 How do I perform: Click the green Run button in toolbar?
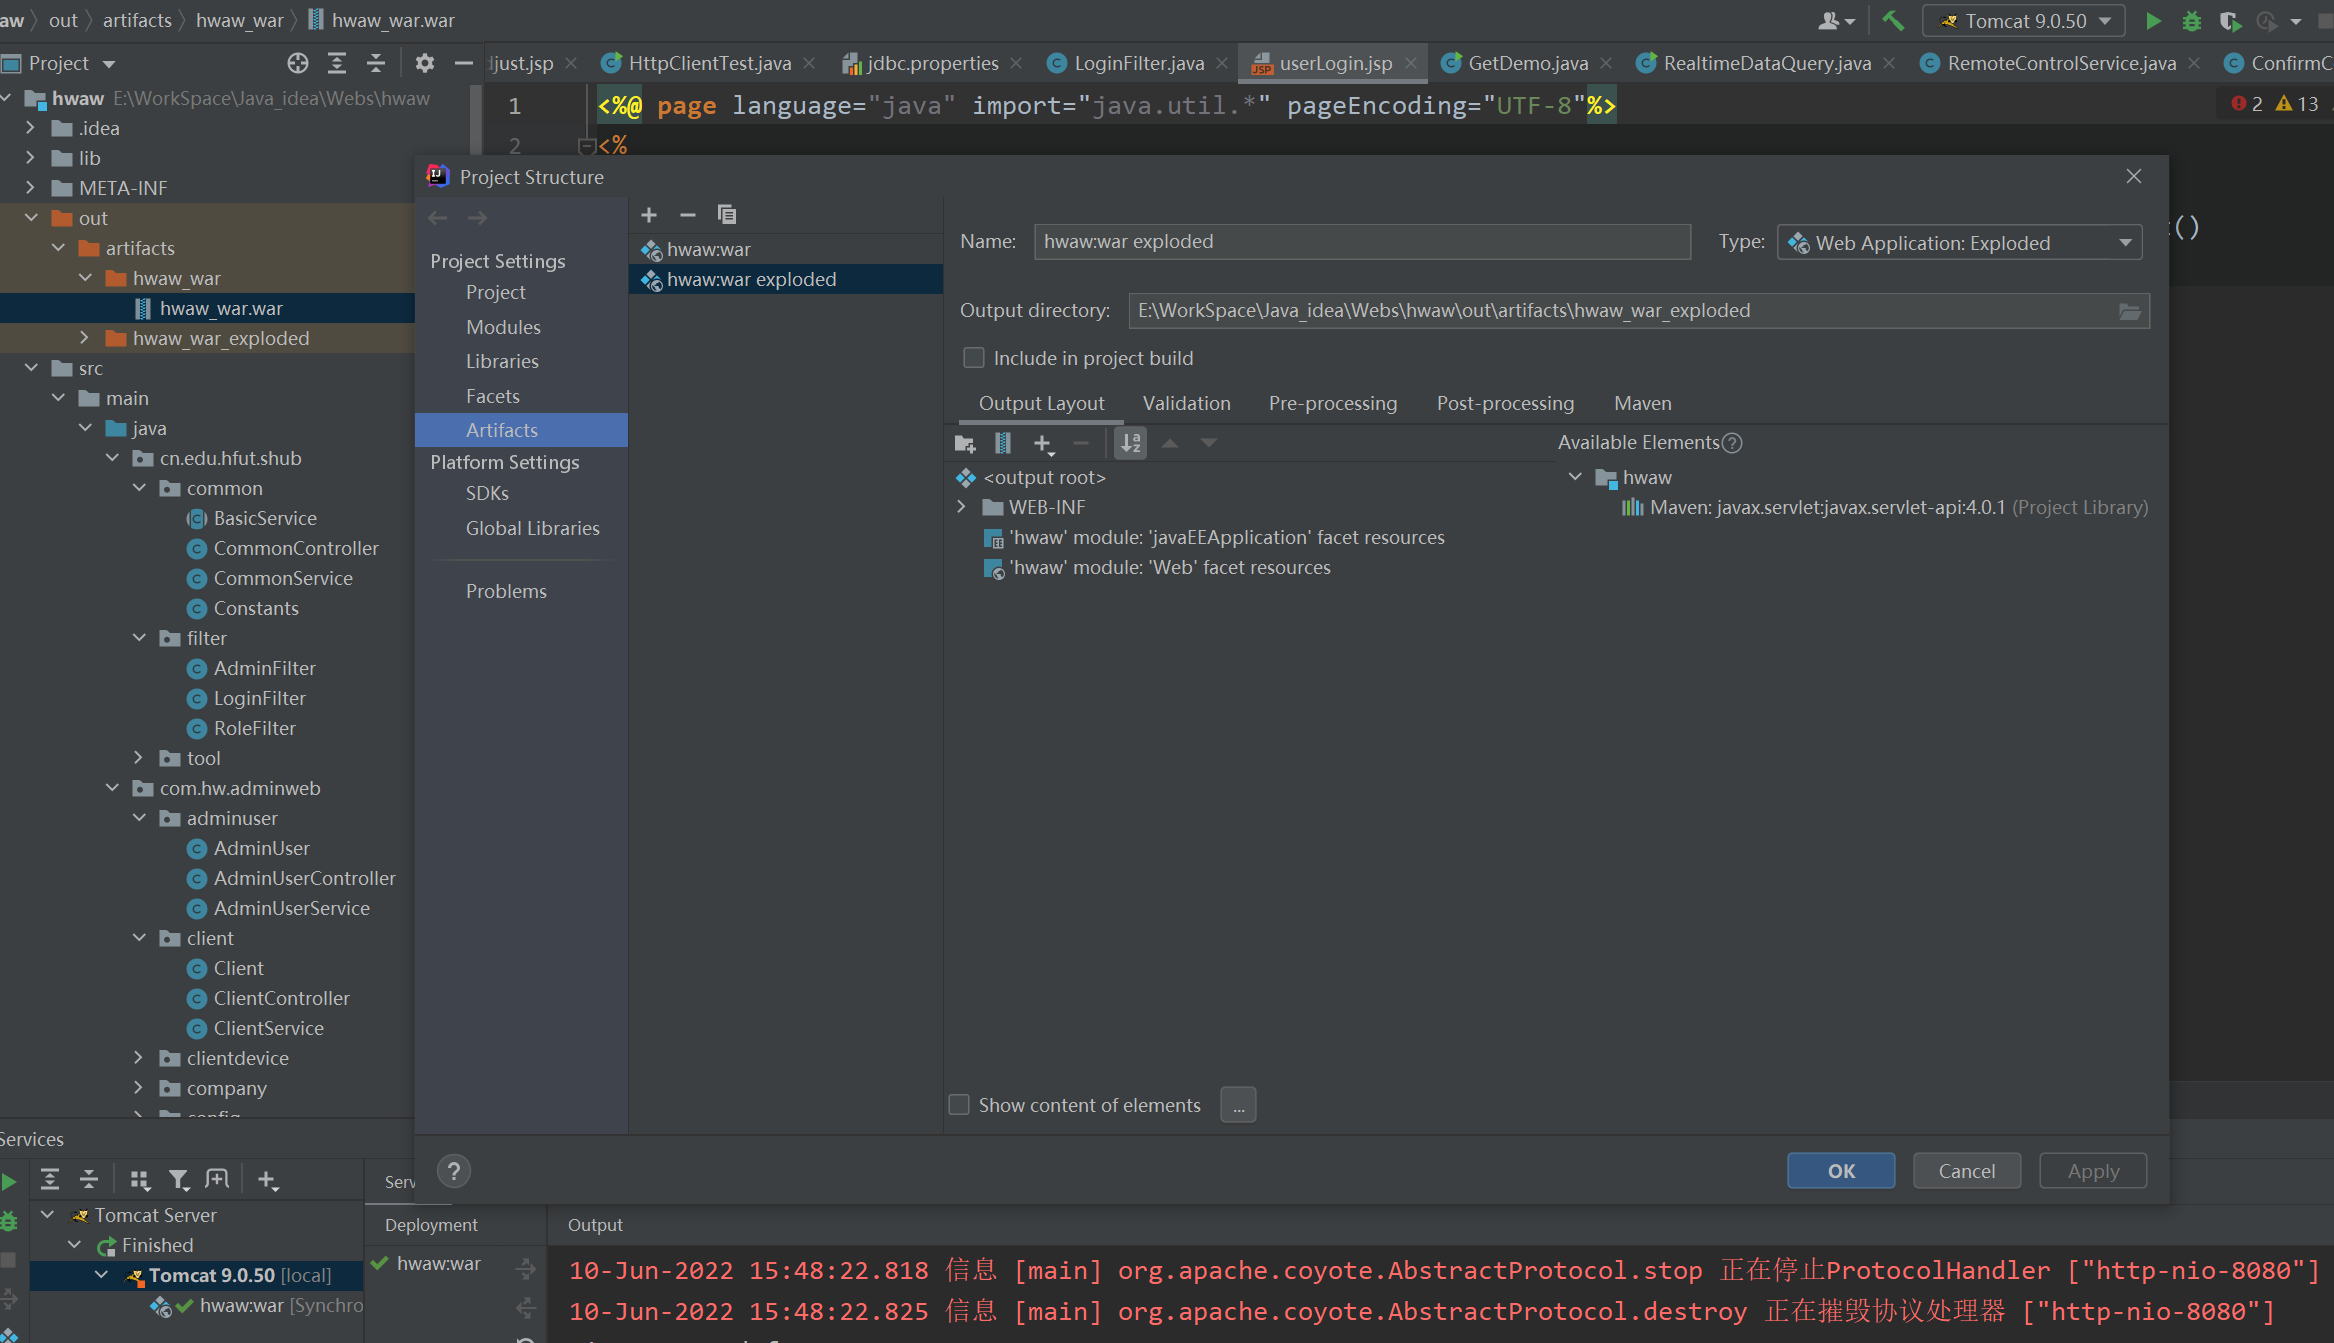(2153, 21)
